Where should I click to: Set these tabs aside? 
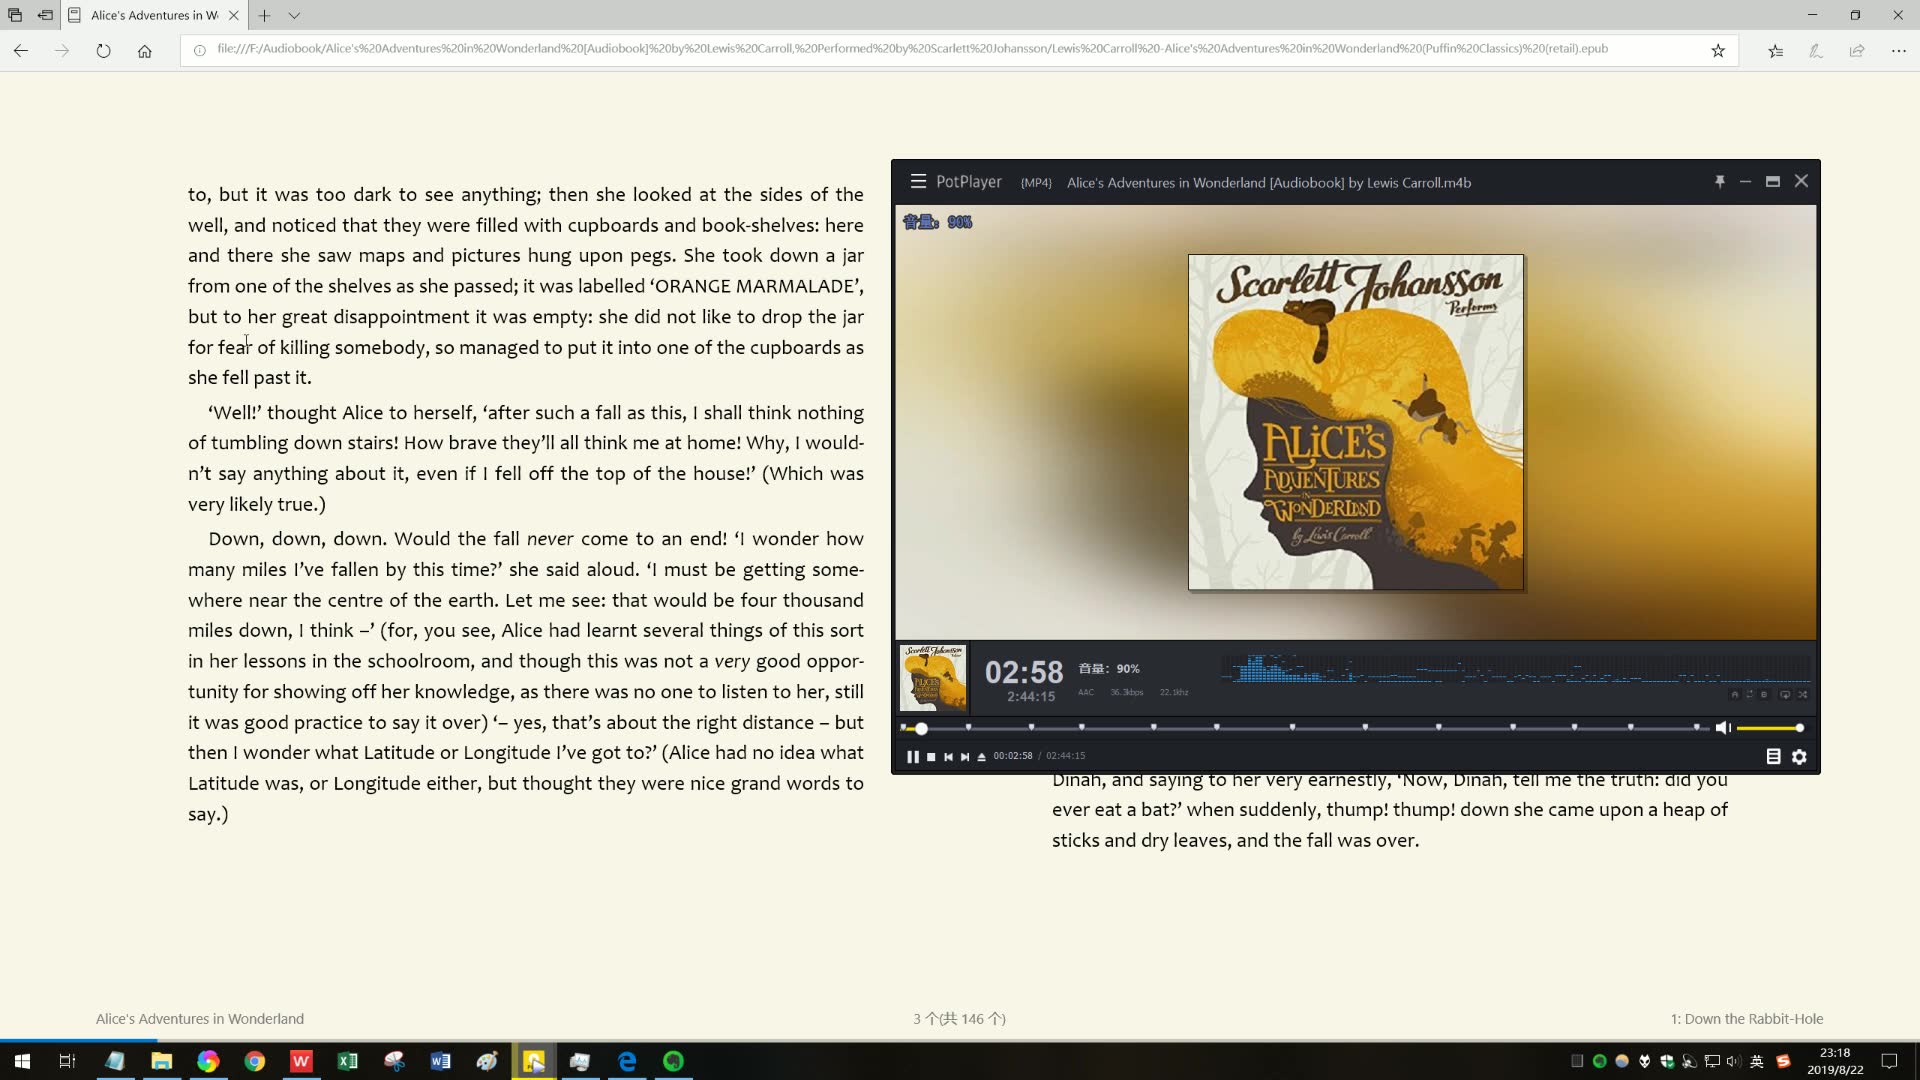point(45,15)
